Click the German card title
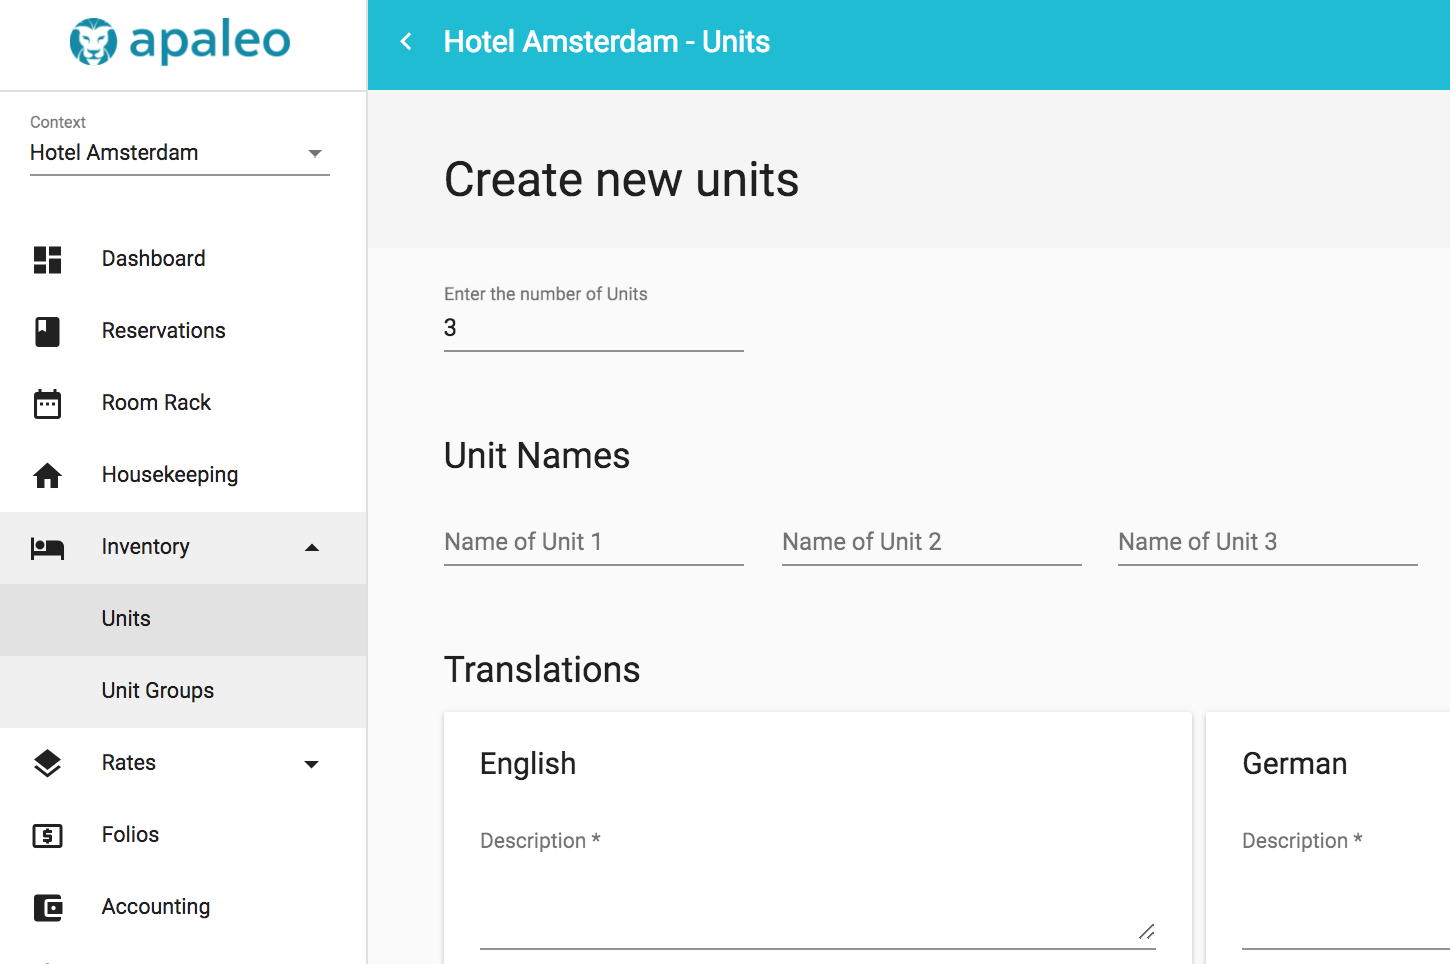The image size is (1450, 964). pos(1295,764)
